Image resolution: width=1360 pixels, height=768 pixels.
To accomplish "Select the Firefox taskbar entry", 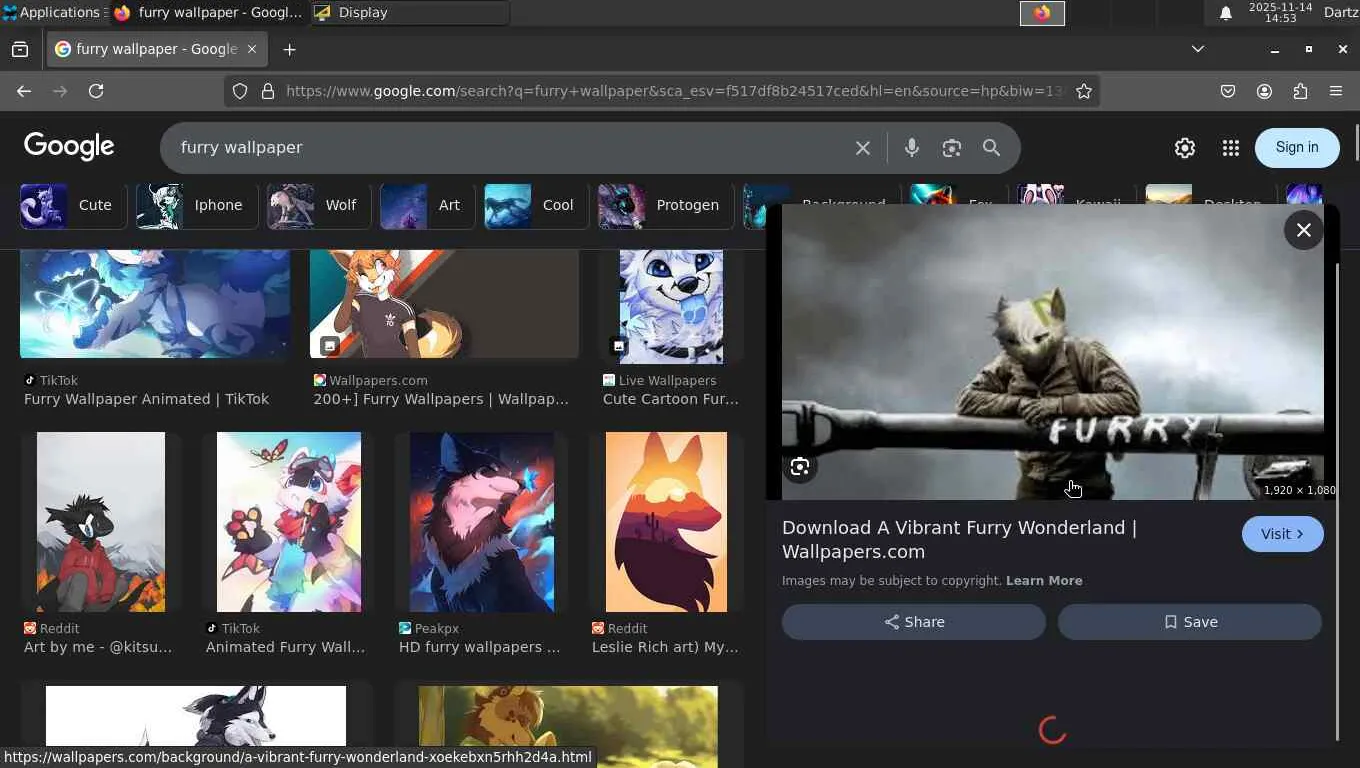I will [x=208, y=13].
